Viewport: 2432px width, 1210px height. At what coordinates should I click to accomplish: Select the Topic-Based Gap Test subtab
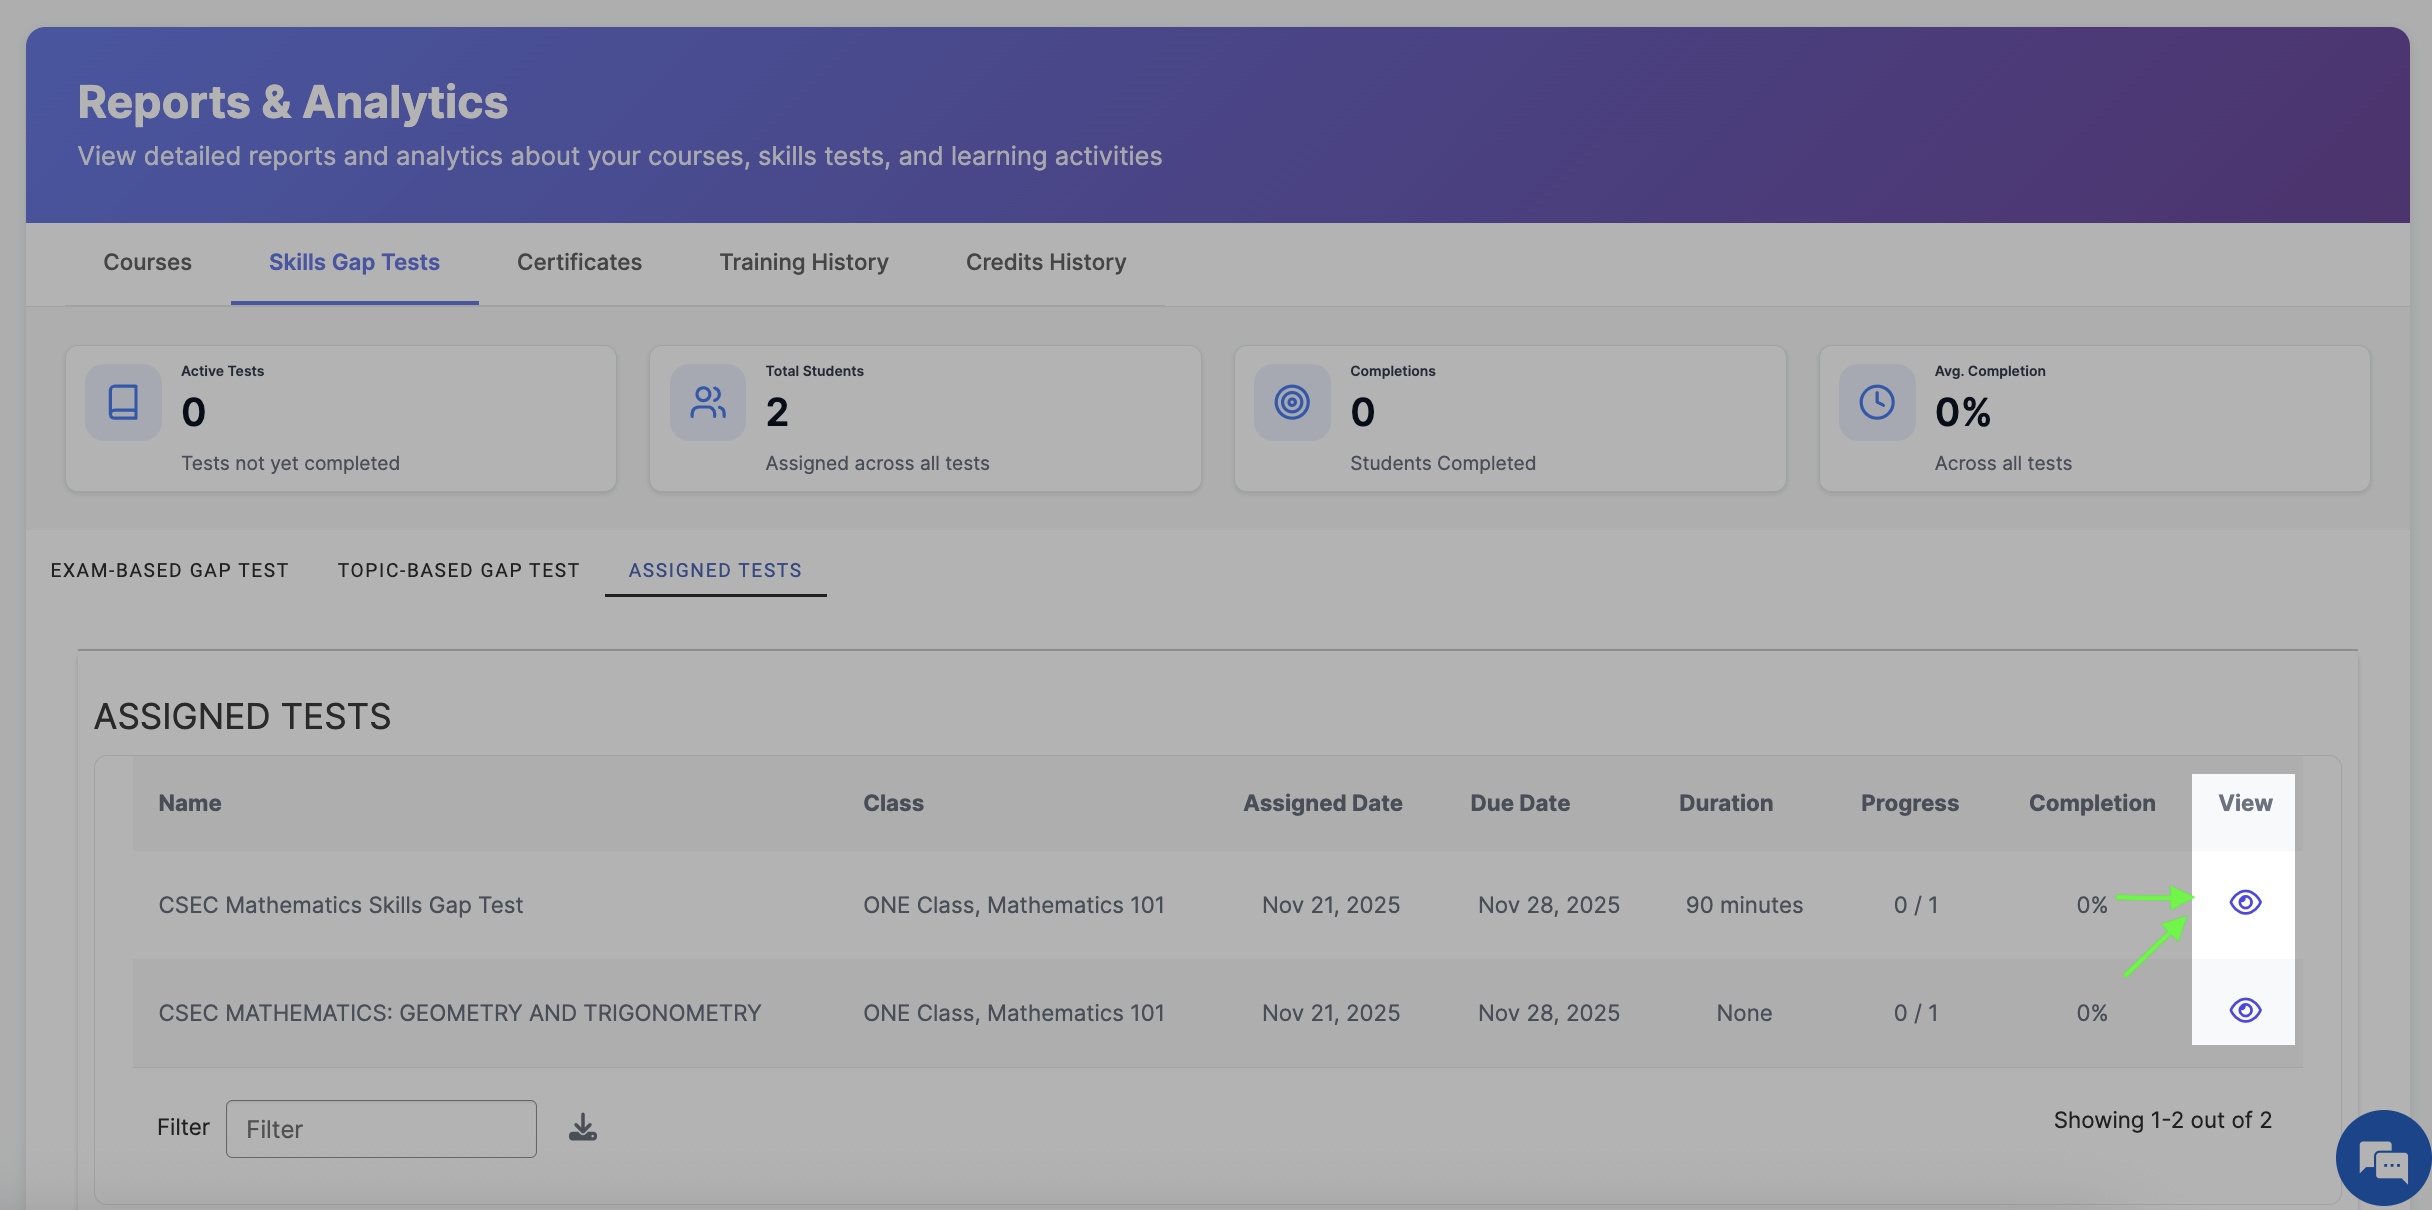pyautogui.click(x=458, y=570)
